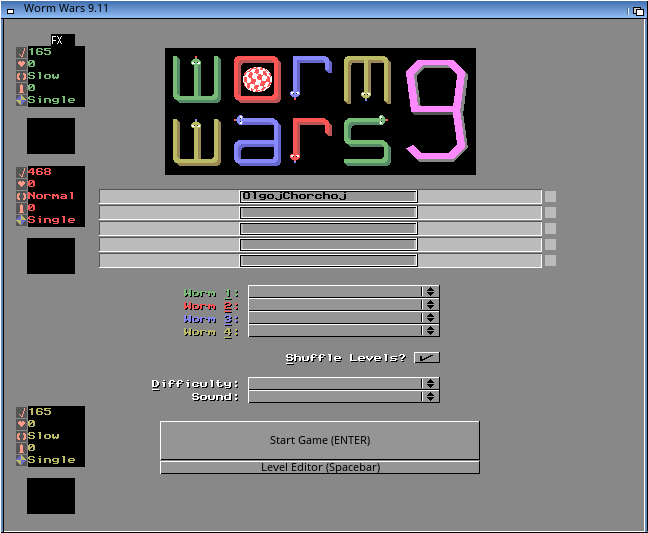Toggle the Shuffle Levels checkbox

click(426, 357)
